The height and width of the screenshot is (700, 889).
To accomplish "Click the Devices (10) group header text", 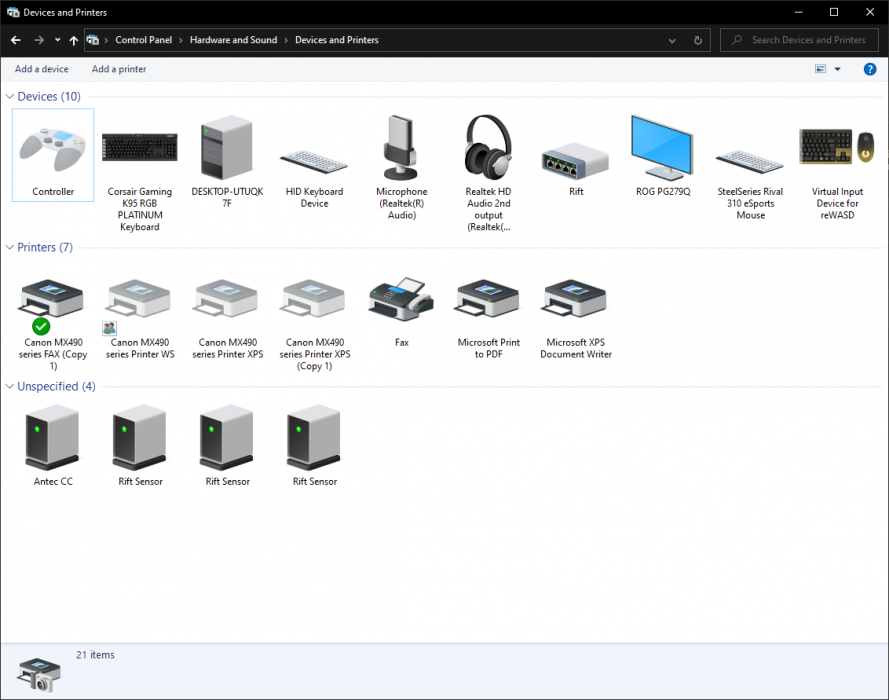I will 49,96.
